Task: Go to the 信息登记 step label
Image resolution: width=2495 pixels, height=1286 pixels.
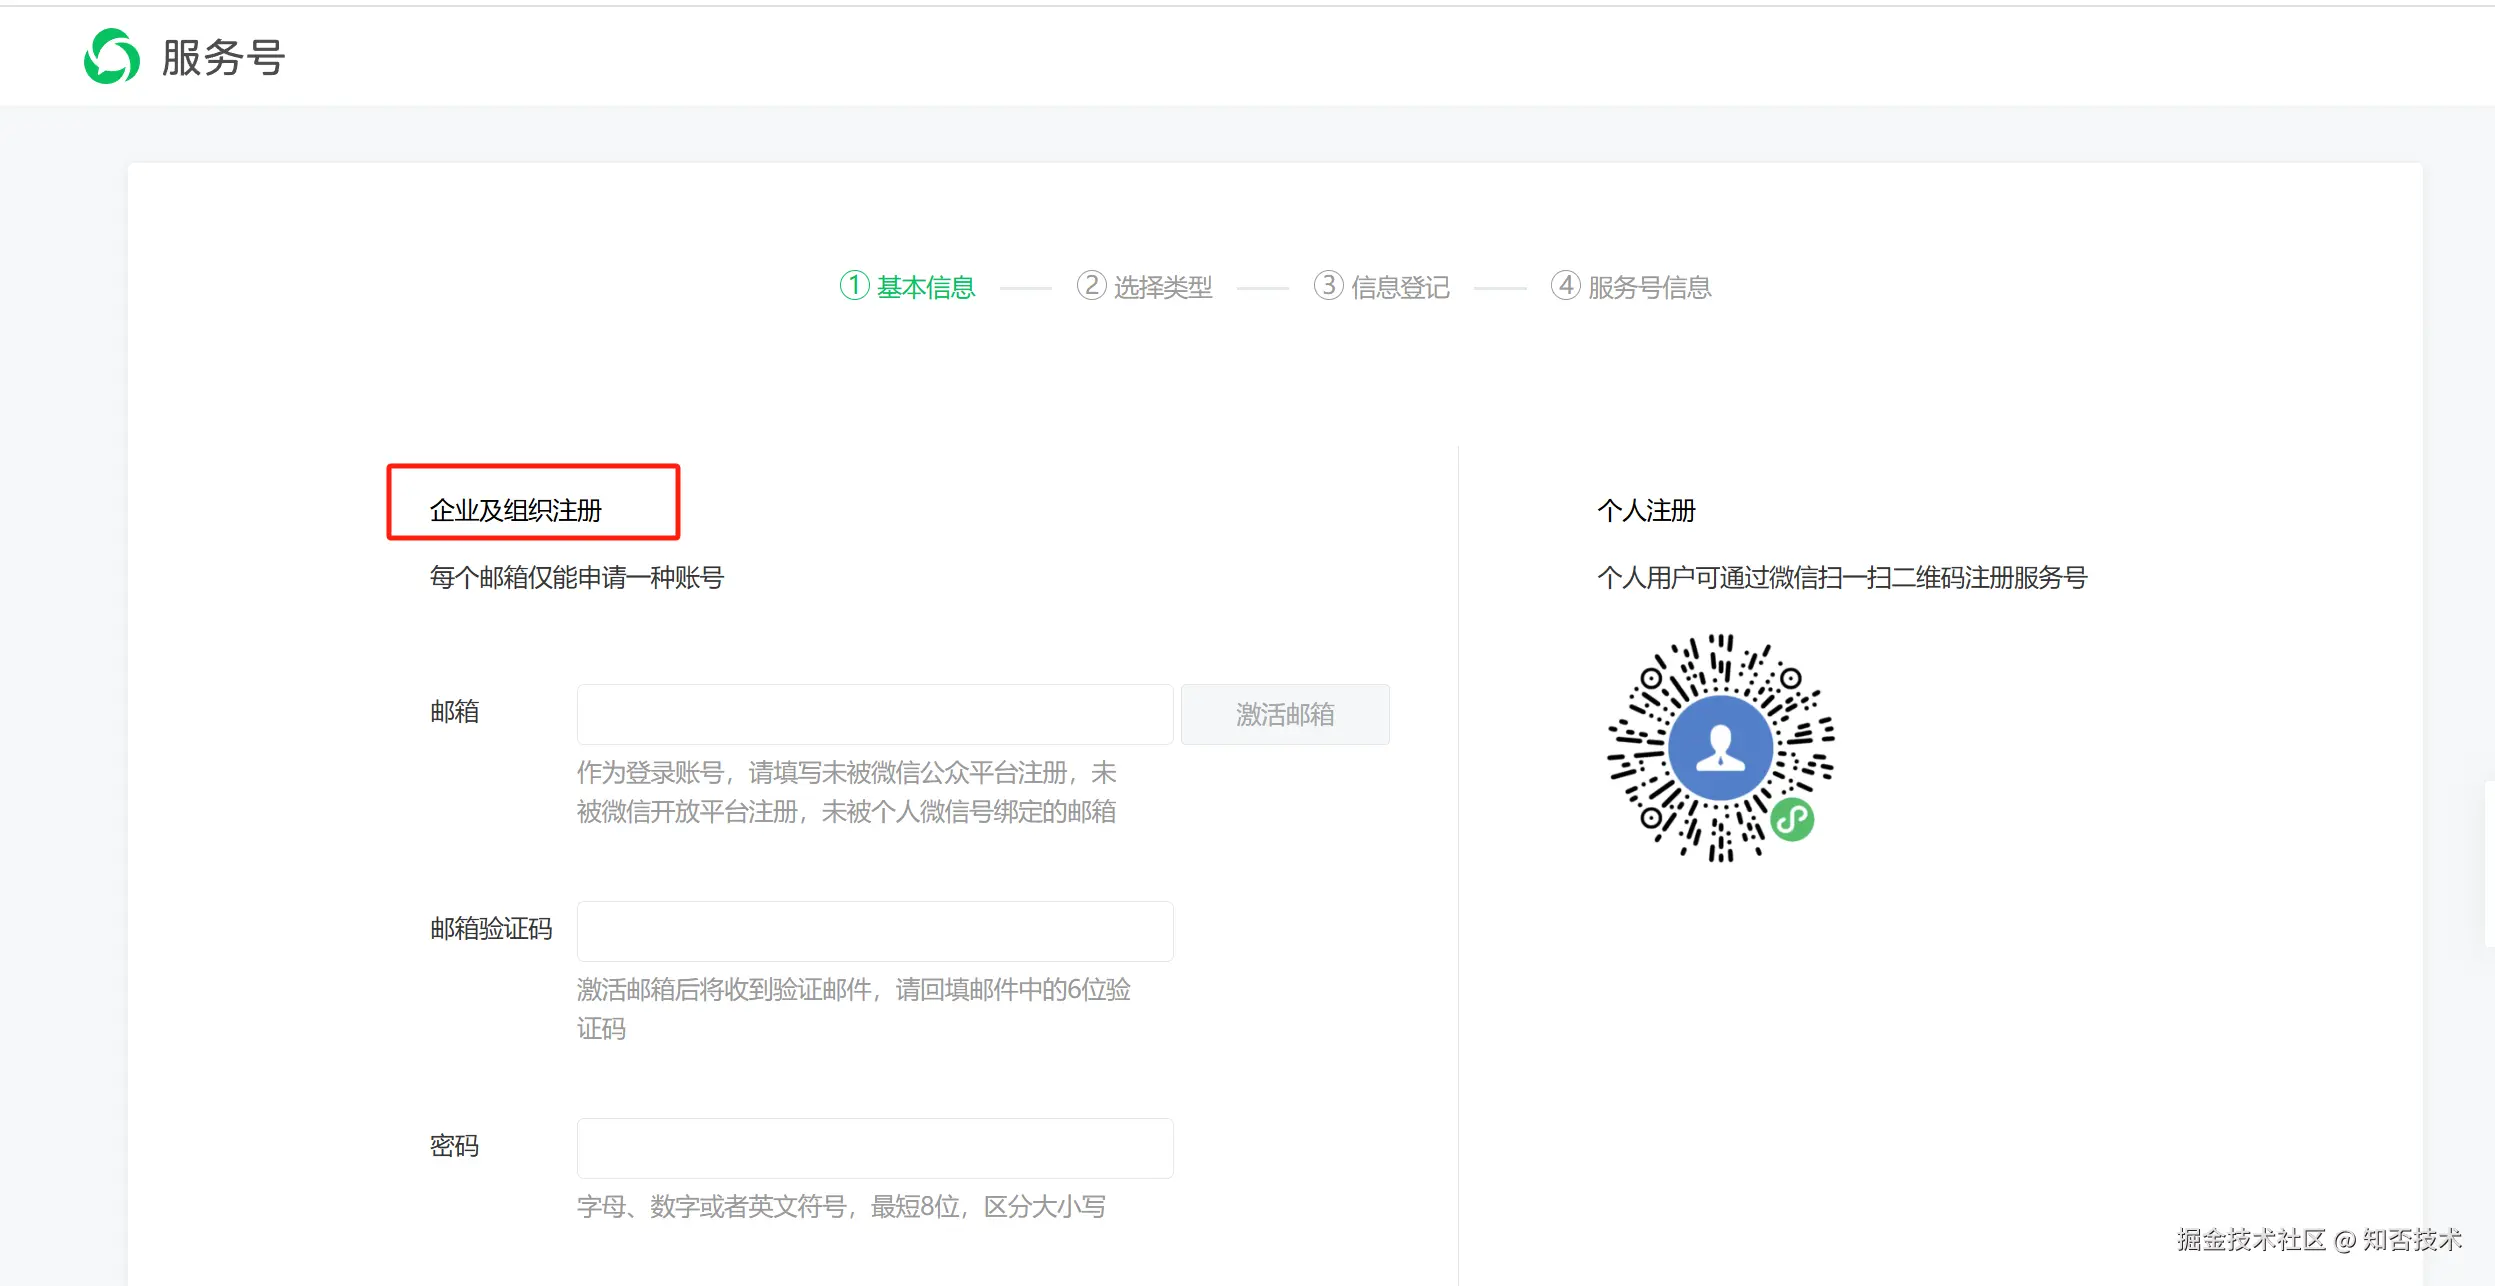Action: pos(1400,288)
